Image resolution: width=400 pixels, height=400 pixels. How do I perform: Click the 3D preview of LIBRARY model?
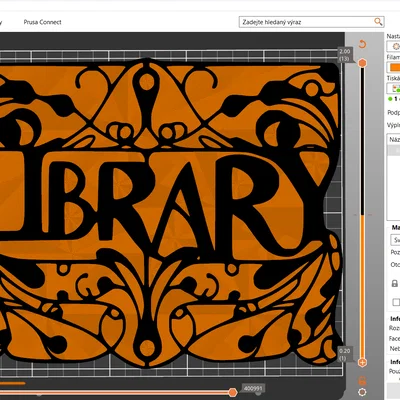coord(170,212)
